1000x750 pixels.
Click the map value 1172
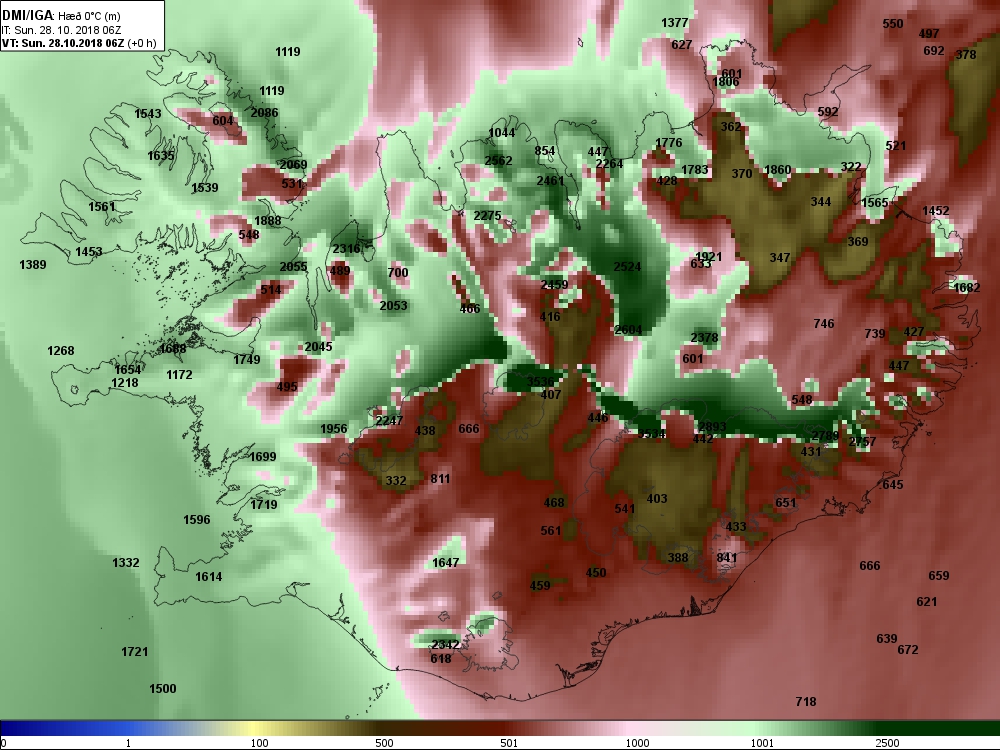tap(179, 375)
